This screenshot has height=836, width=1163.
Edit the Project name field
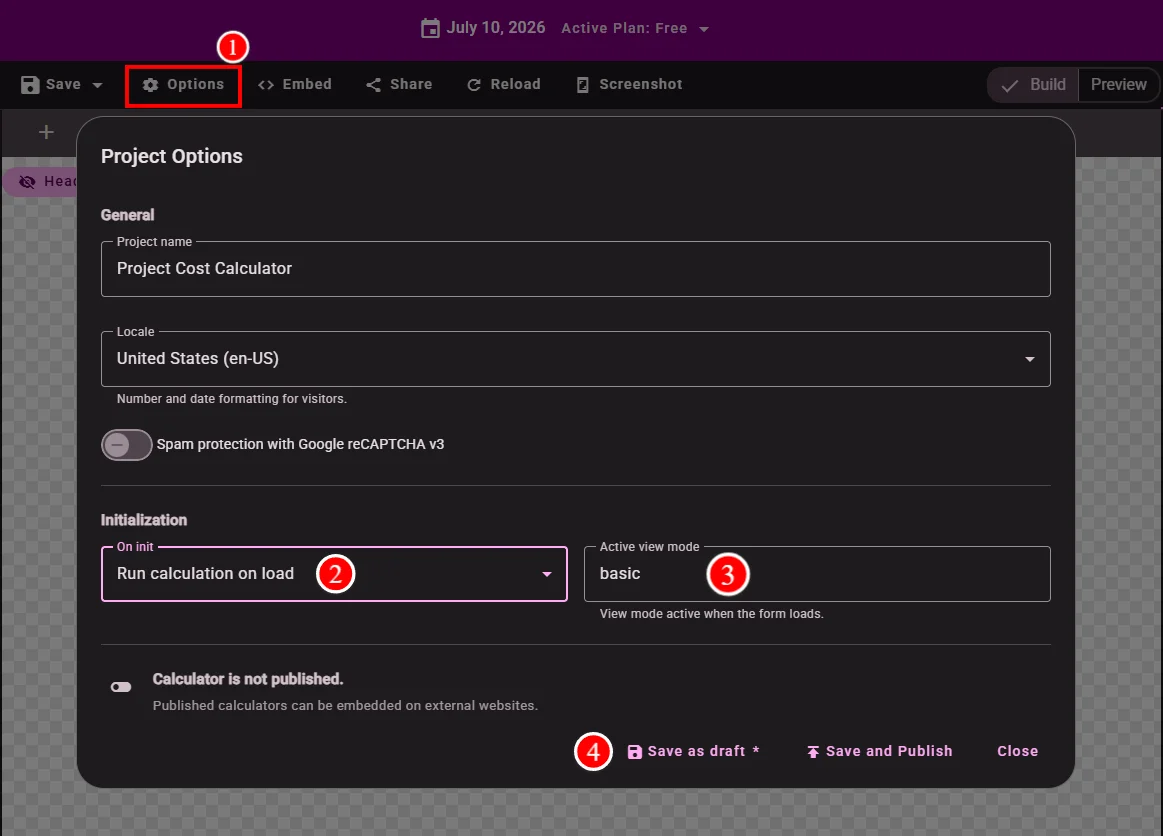[576, 269]
